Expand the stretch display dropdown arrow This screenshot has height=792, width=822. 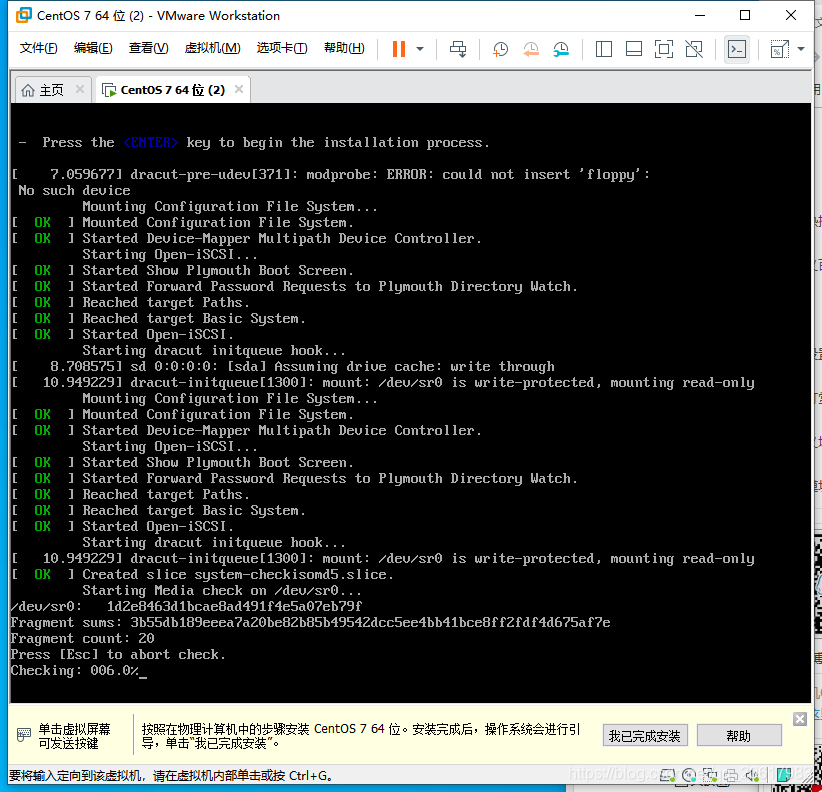click(x=801, y=49)
